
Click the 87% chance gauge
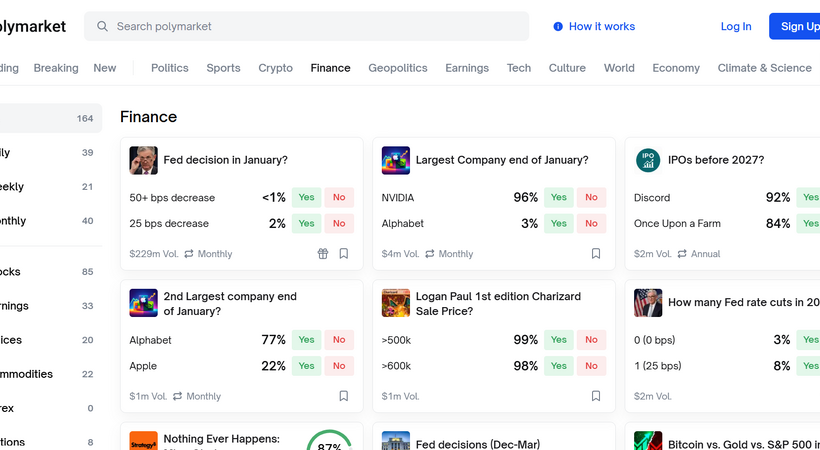point(329,441)
